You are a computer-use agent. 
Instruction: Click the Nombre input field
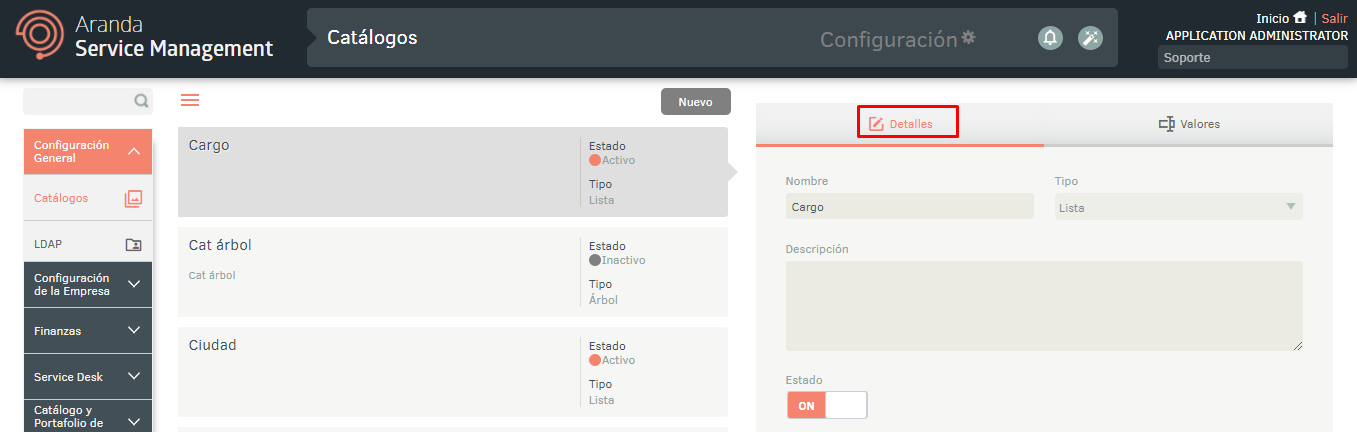coord(908,207)
